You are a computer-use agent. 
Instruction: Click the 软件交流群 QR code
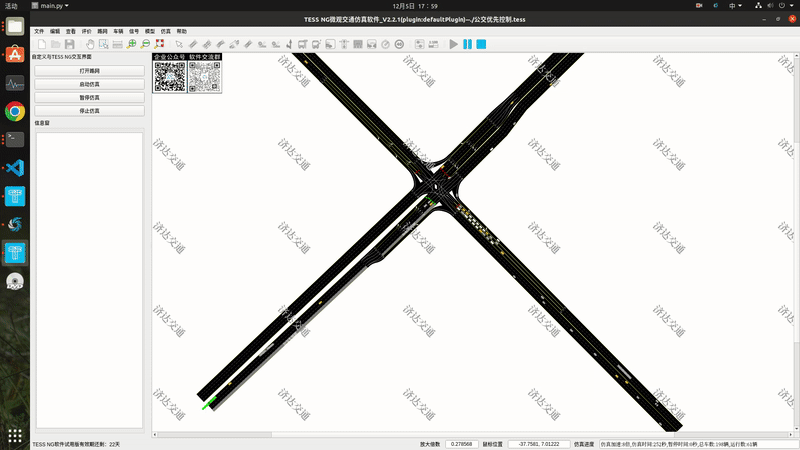point(205,77)
